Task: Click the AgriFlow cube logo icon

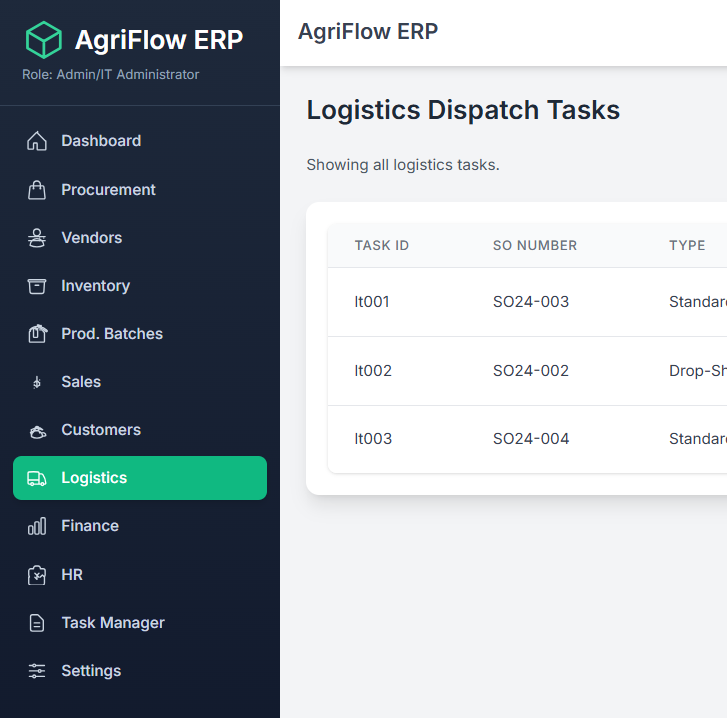Action: click(44, 40)
